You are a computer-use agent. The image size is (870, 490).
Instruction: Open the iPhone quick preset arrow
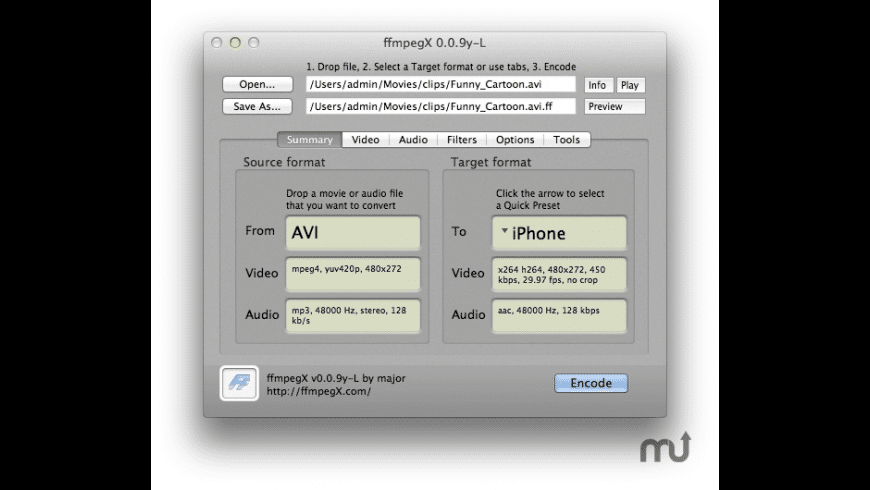coord(504,230)
